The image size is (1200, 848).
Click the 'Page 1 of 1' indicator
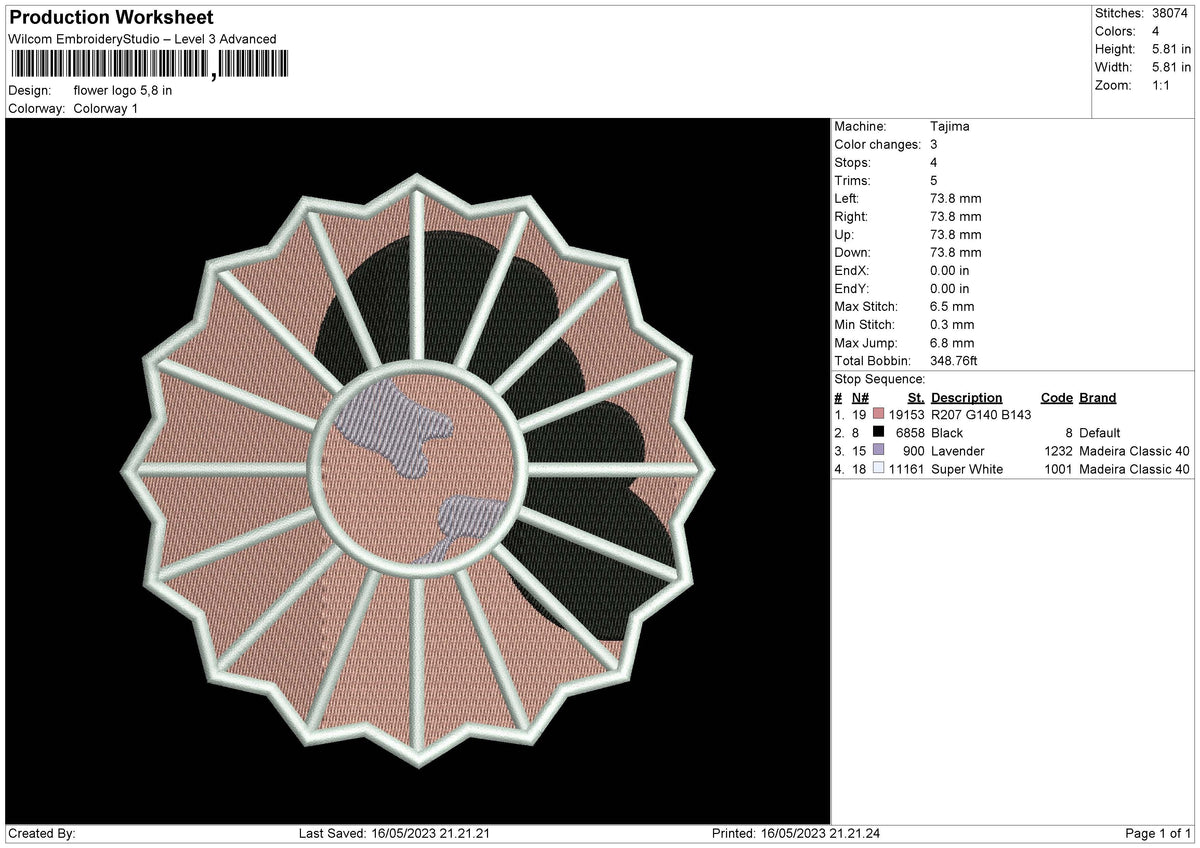coord(1158,833)
